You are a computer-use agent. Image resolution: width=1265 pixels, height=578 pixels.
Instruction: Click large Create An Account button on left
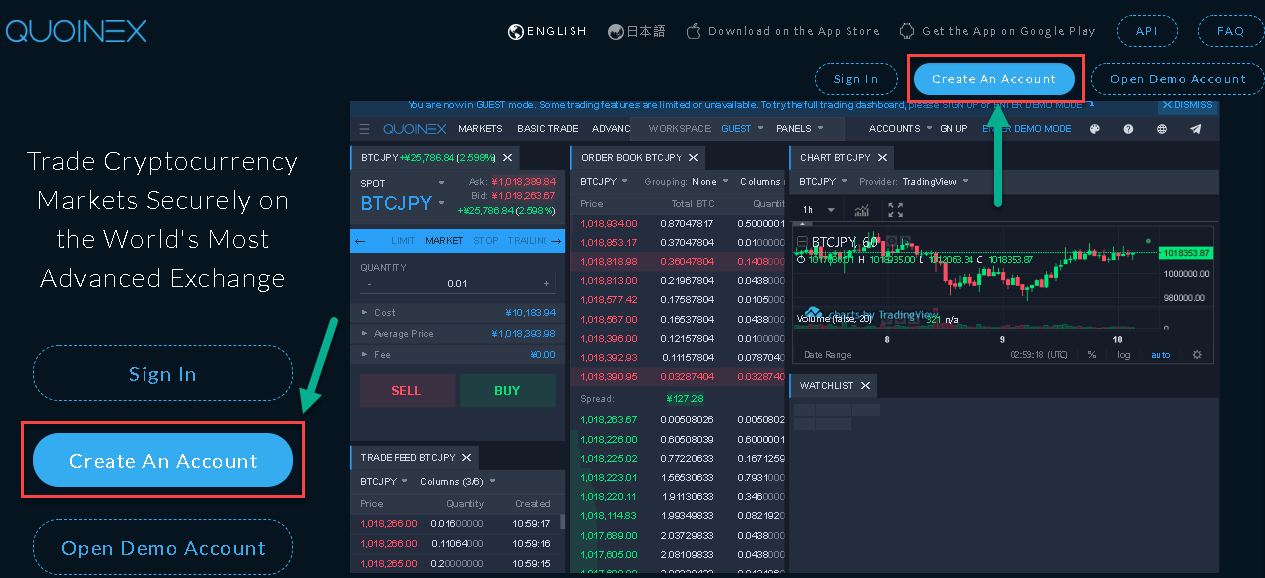163,461
